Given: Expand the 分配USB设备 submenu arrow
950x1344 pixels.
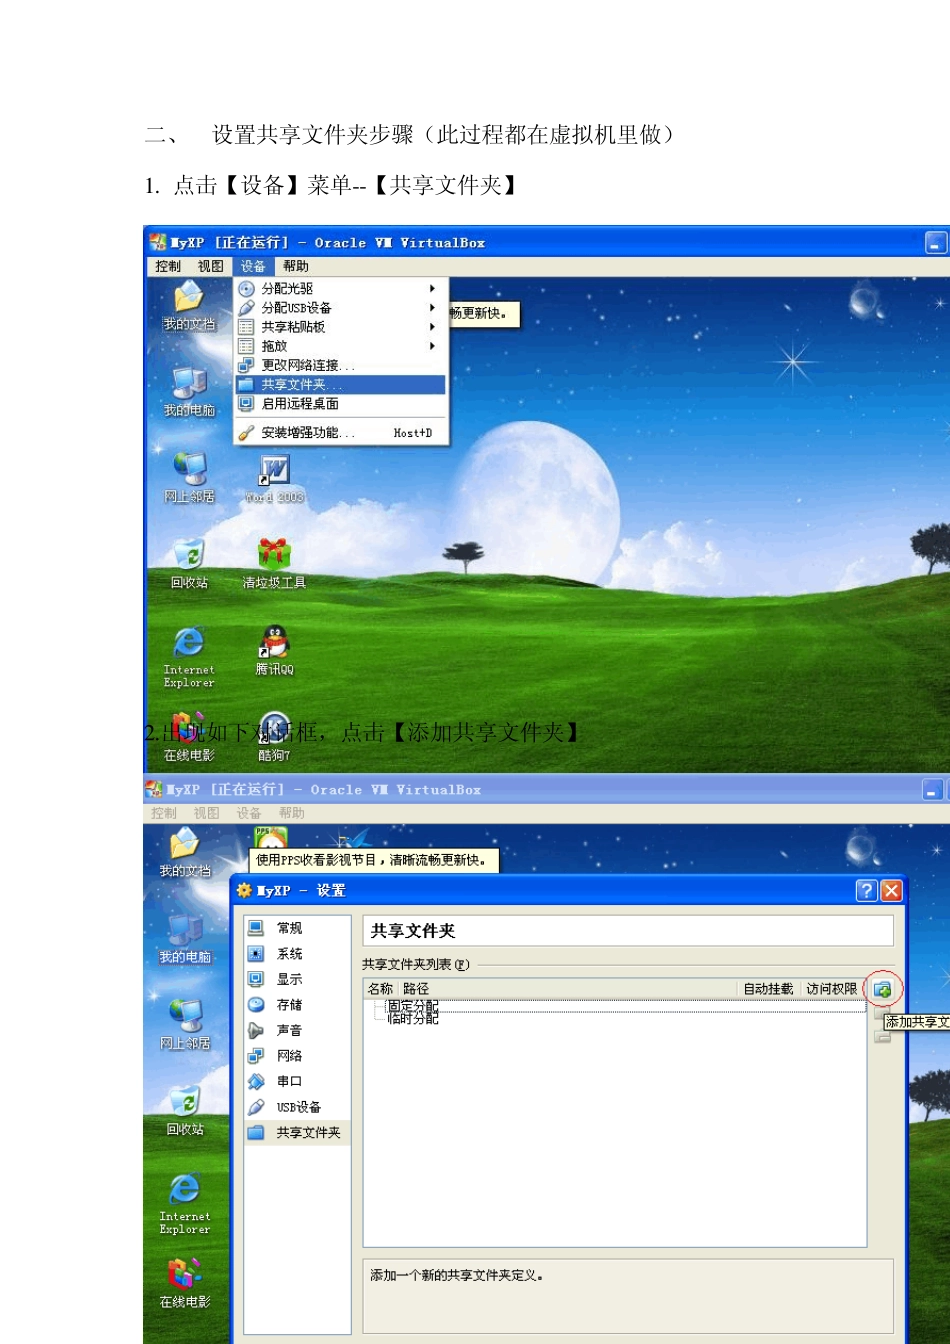Looking at the screenshot, I should (432, 307).
